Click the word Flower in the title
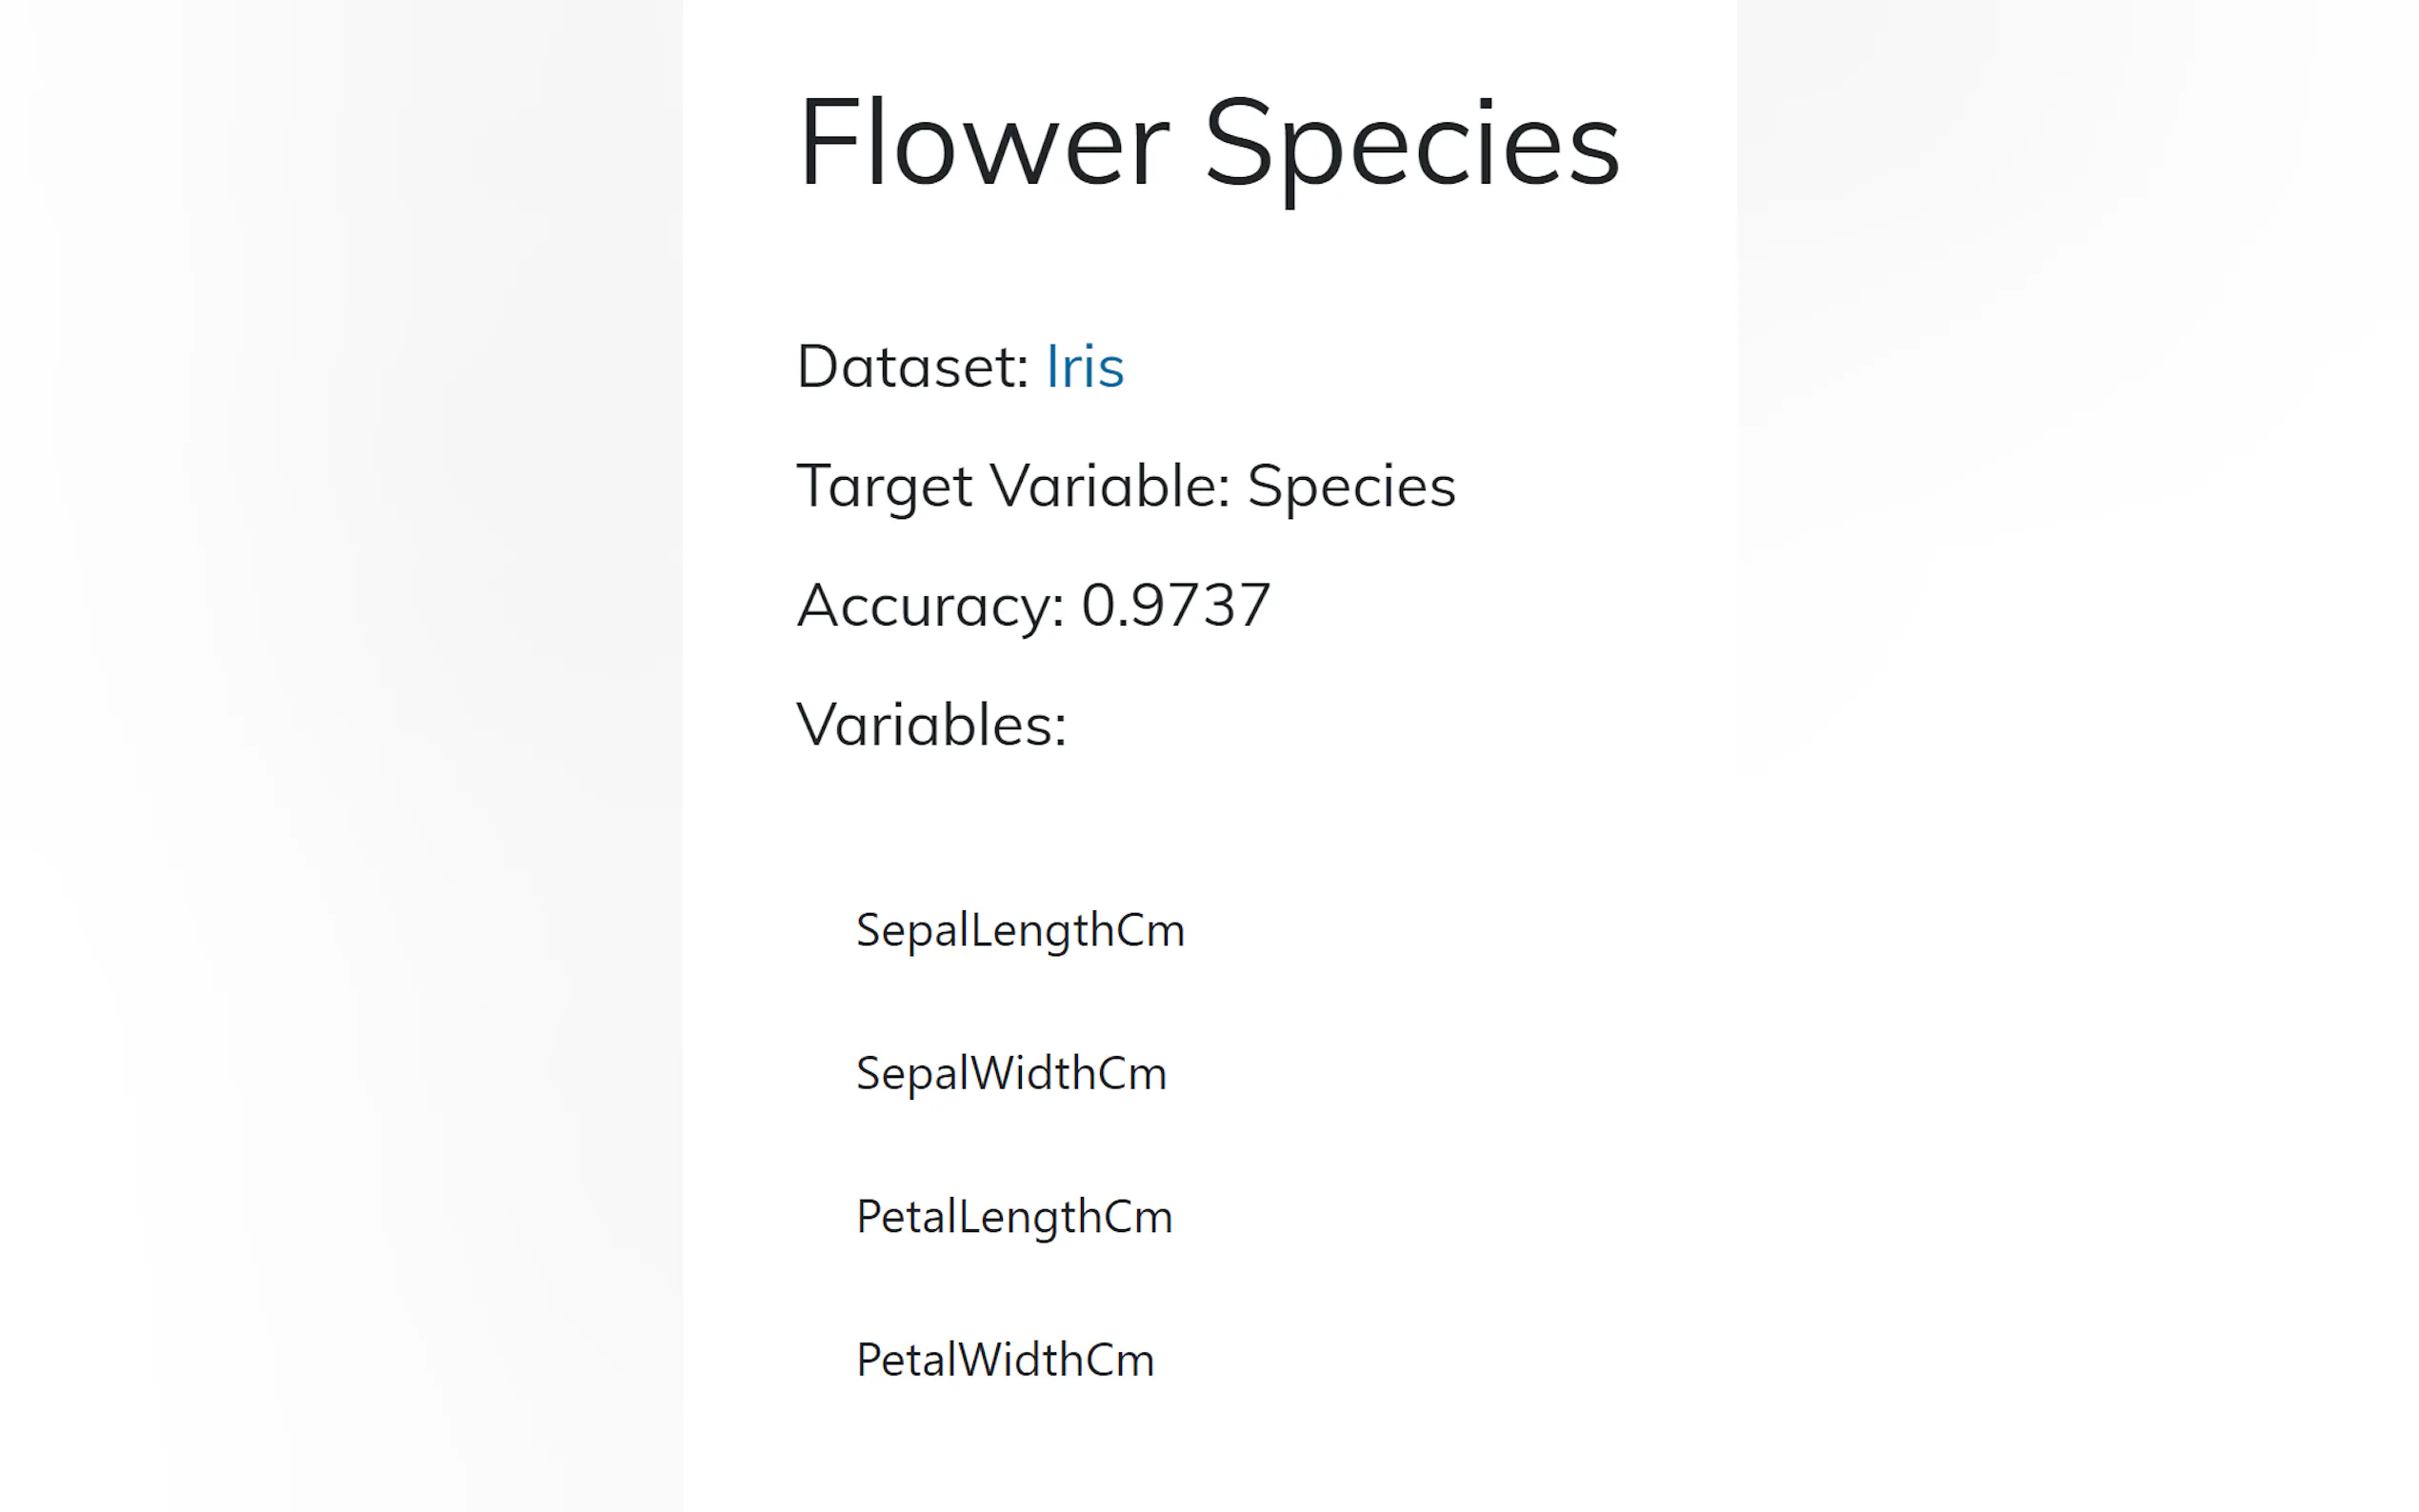 tap(982, 143)
